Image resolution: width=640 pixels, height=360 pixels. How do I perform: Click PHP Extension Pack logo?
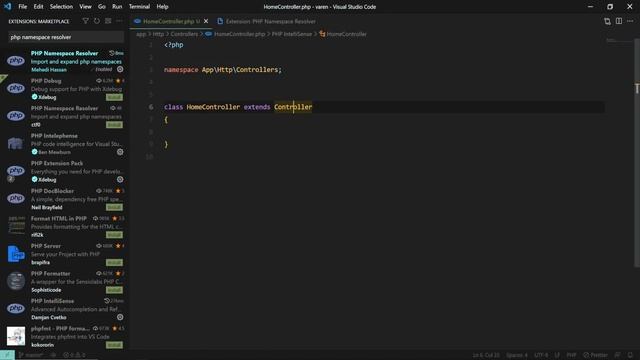[16, 171]
